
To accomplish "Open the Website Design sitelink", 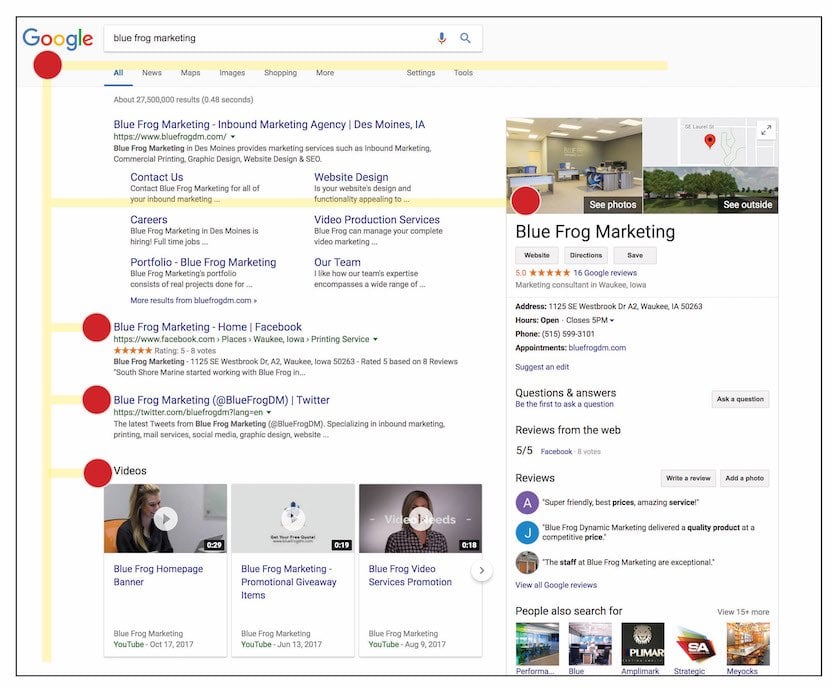I will pyautogui.click(x=351, y=177).
